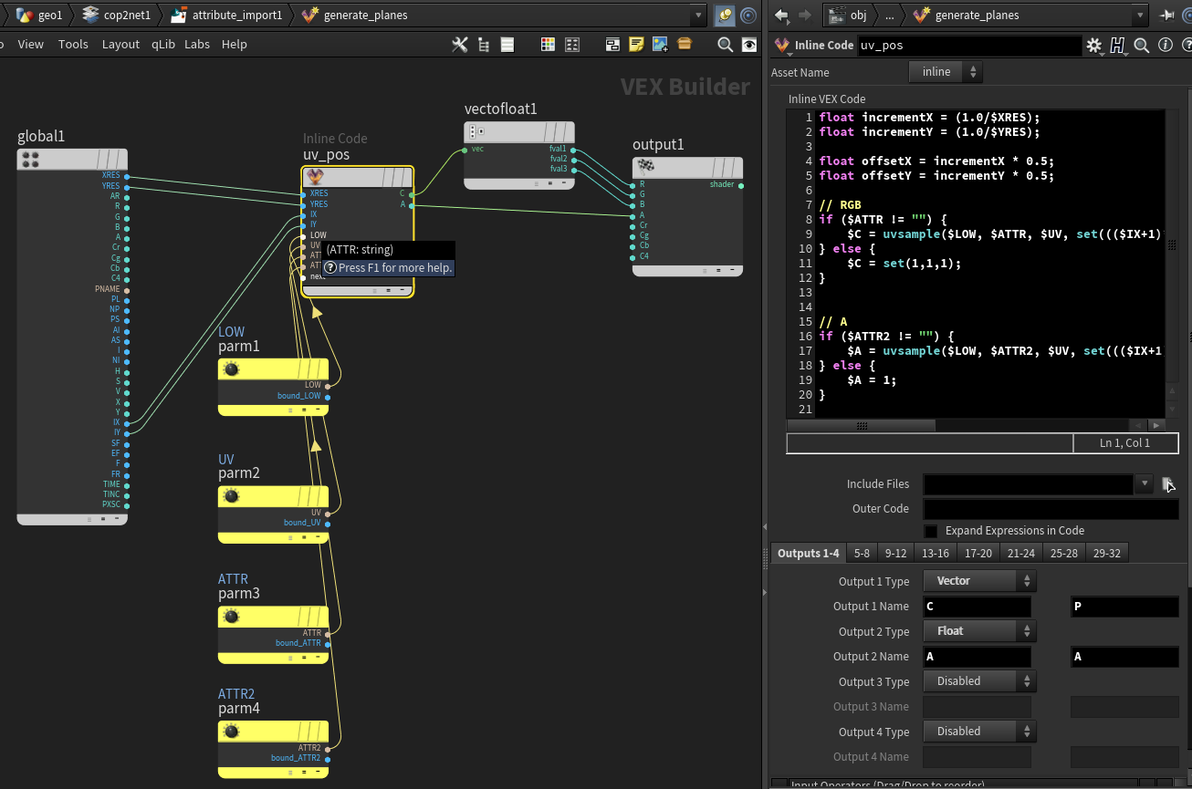Expand the Asset Name inline dropdown
1192x789 pixels.
pyautogui.click(x=945, y=72)
